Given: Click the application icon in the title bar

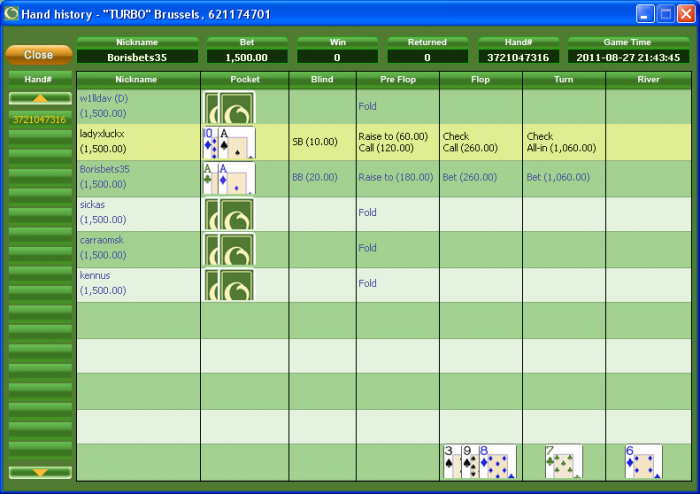Looking at the screenshot, I should point(11,13).
